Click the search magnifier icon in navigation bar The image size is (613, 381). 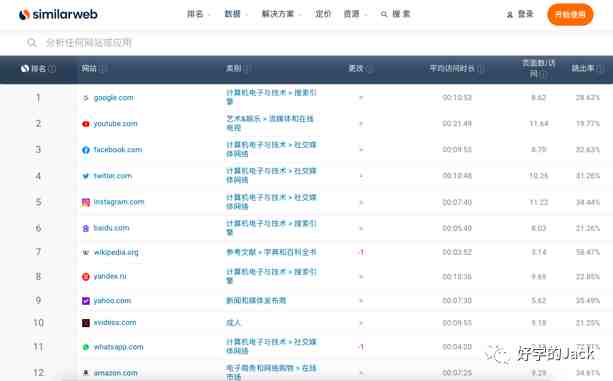point(384,14)
